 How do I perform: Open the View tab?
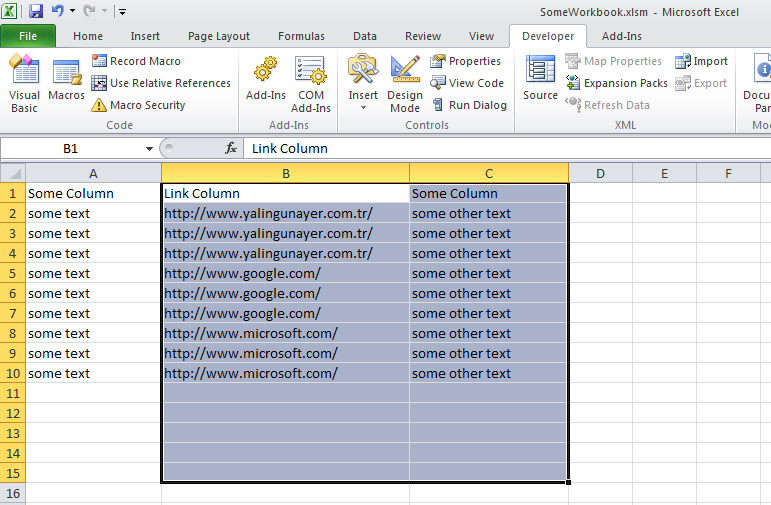tap(481, 36)
